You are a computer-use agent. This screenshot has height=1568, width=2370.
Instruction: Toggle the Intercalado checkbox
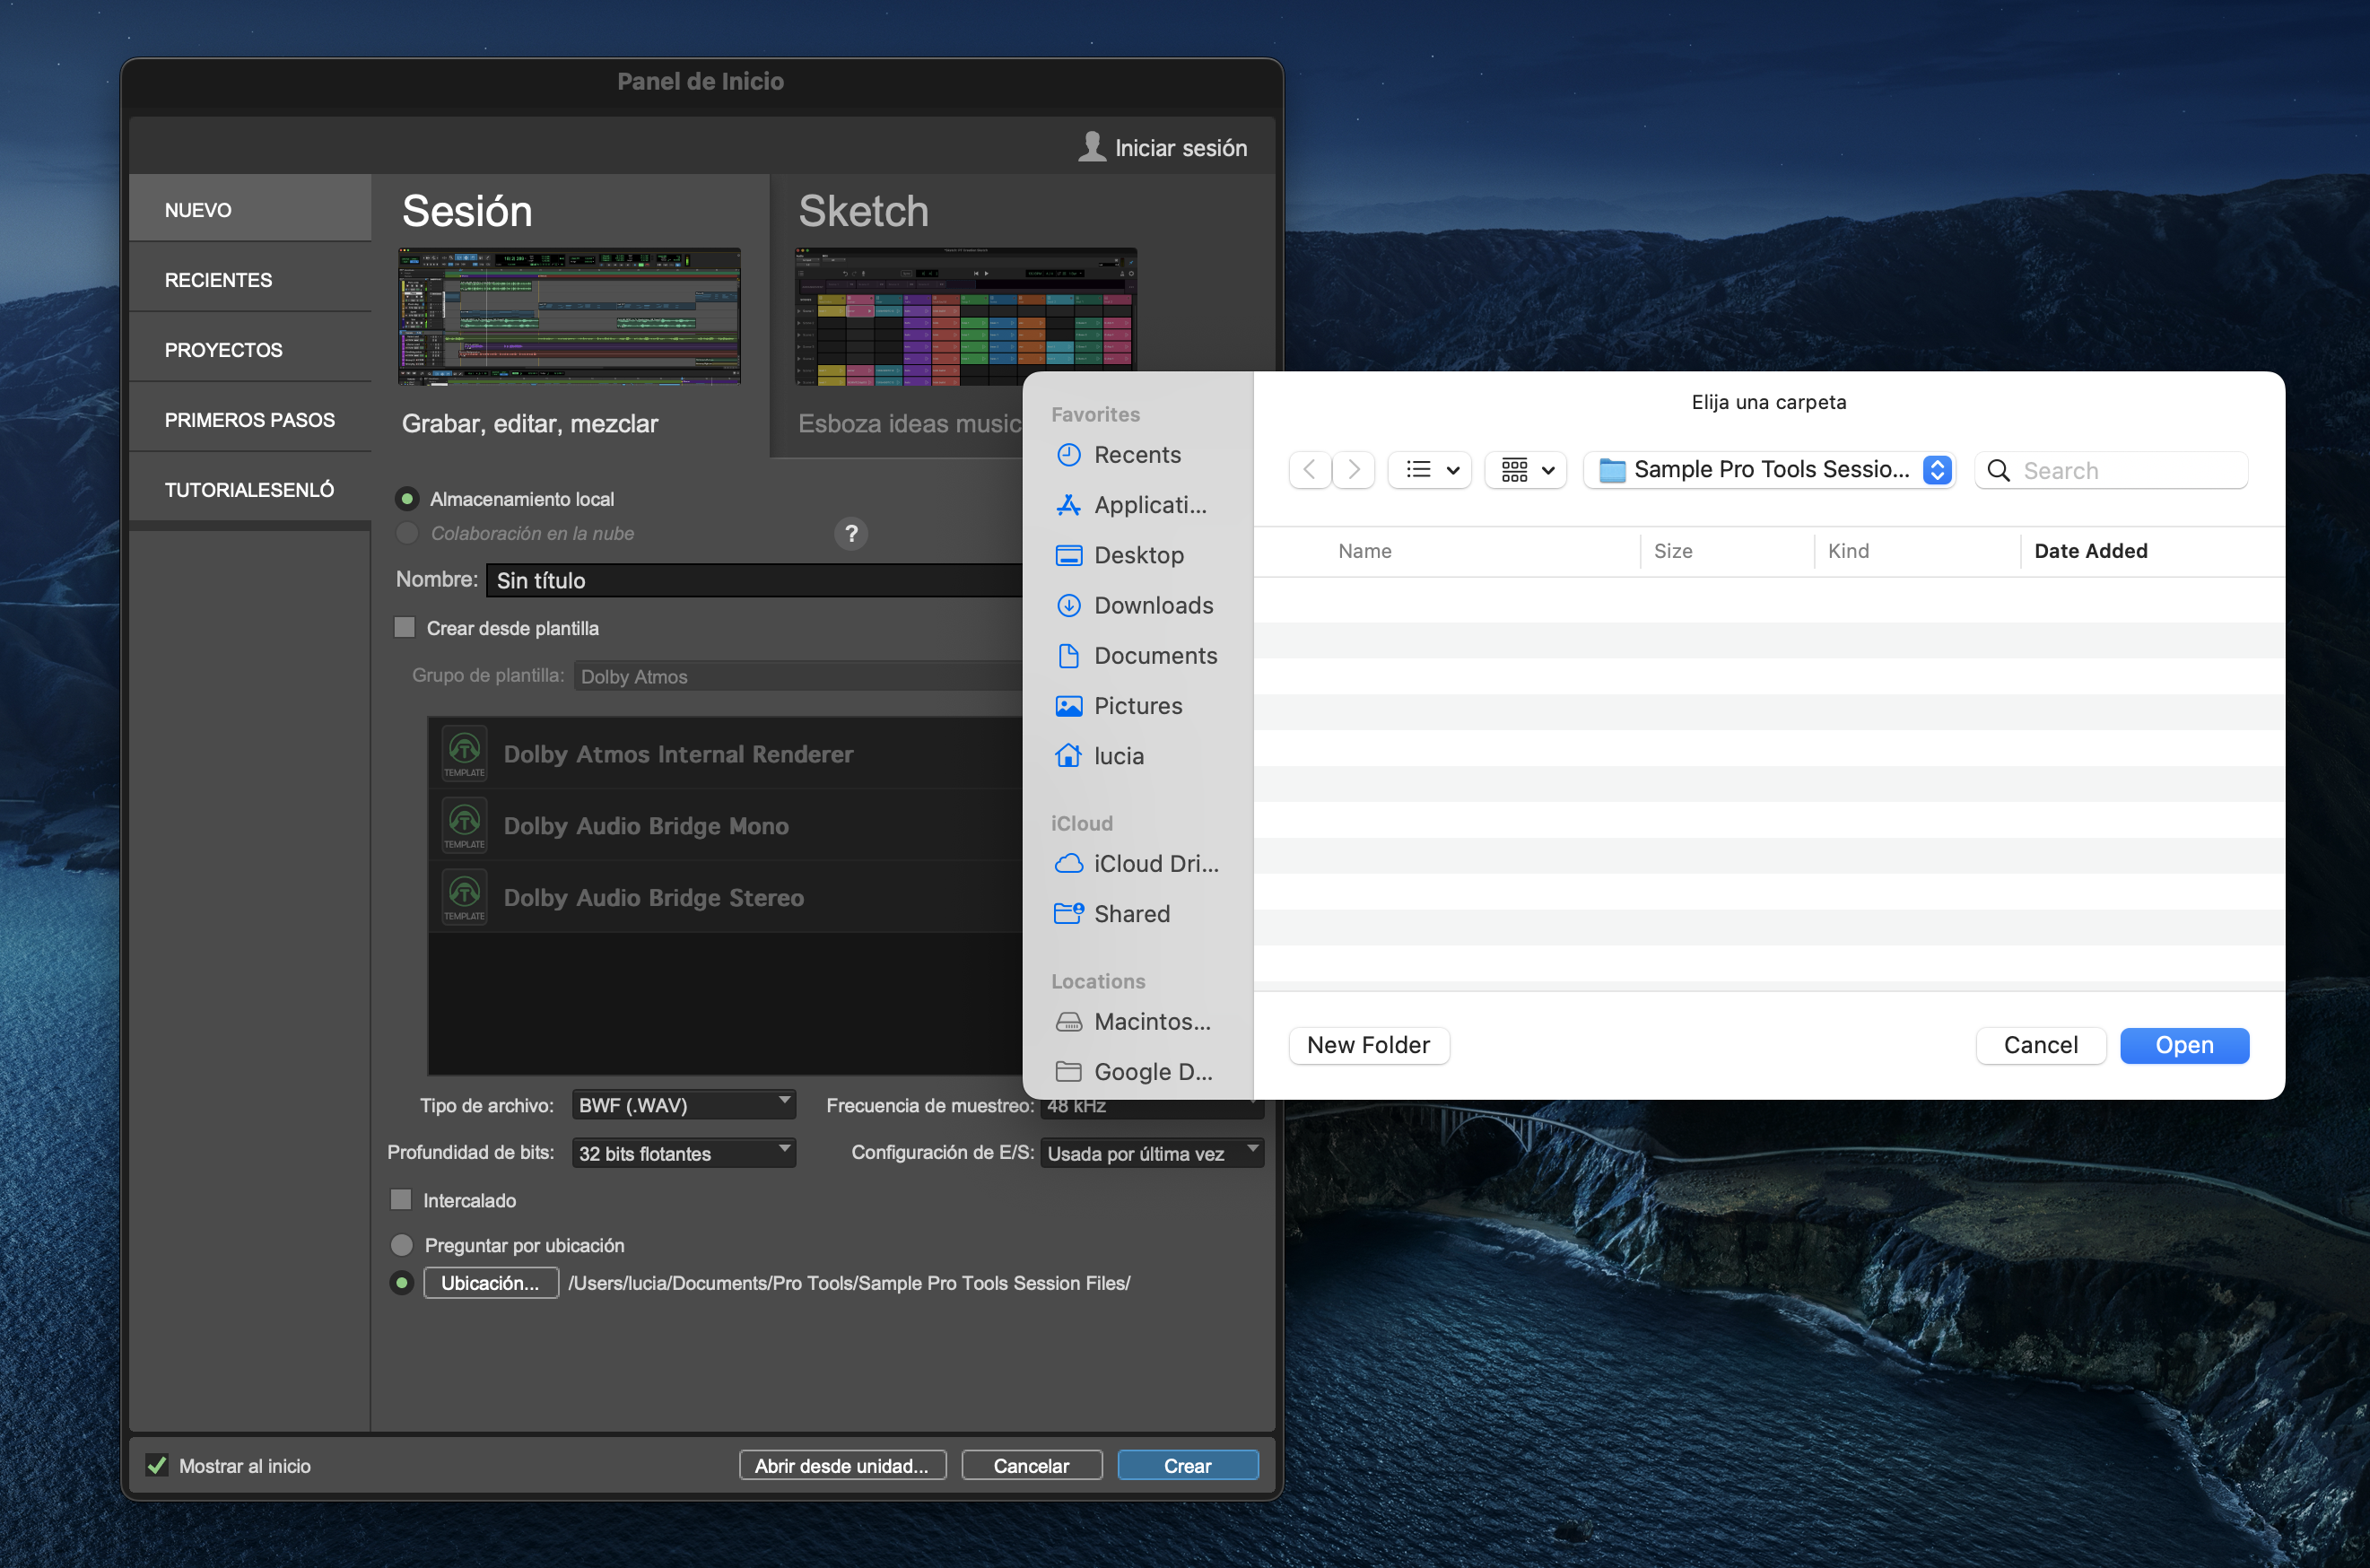tap(401, 1200)
